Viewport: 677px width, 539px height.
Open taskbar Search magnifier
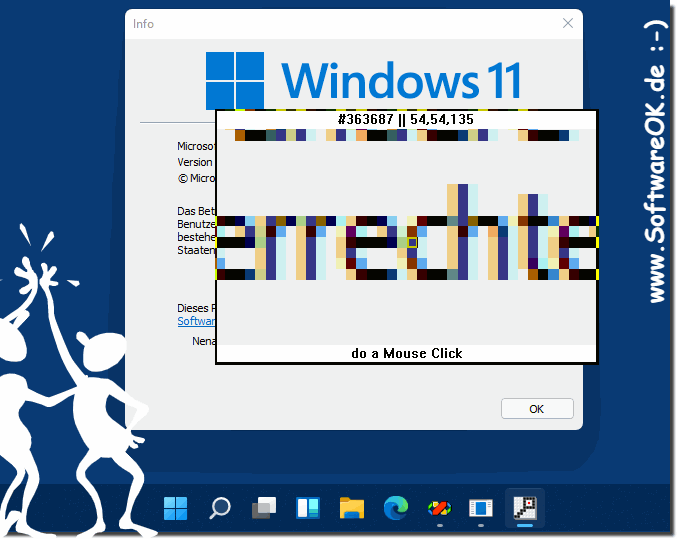point(220,508)
